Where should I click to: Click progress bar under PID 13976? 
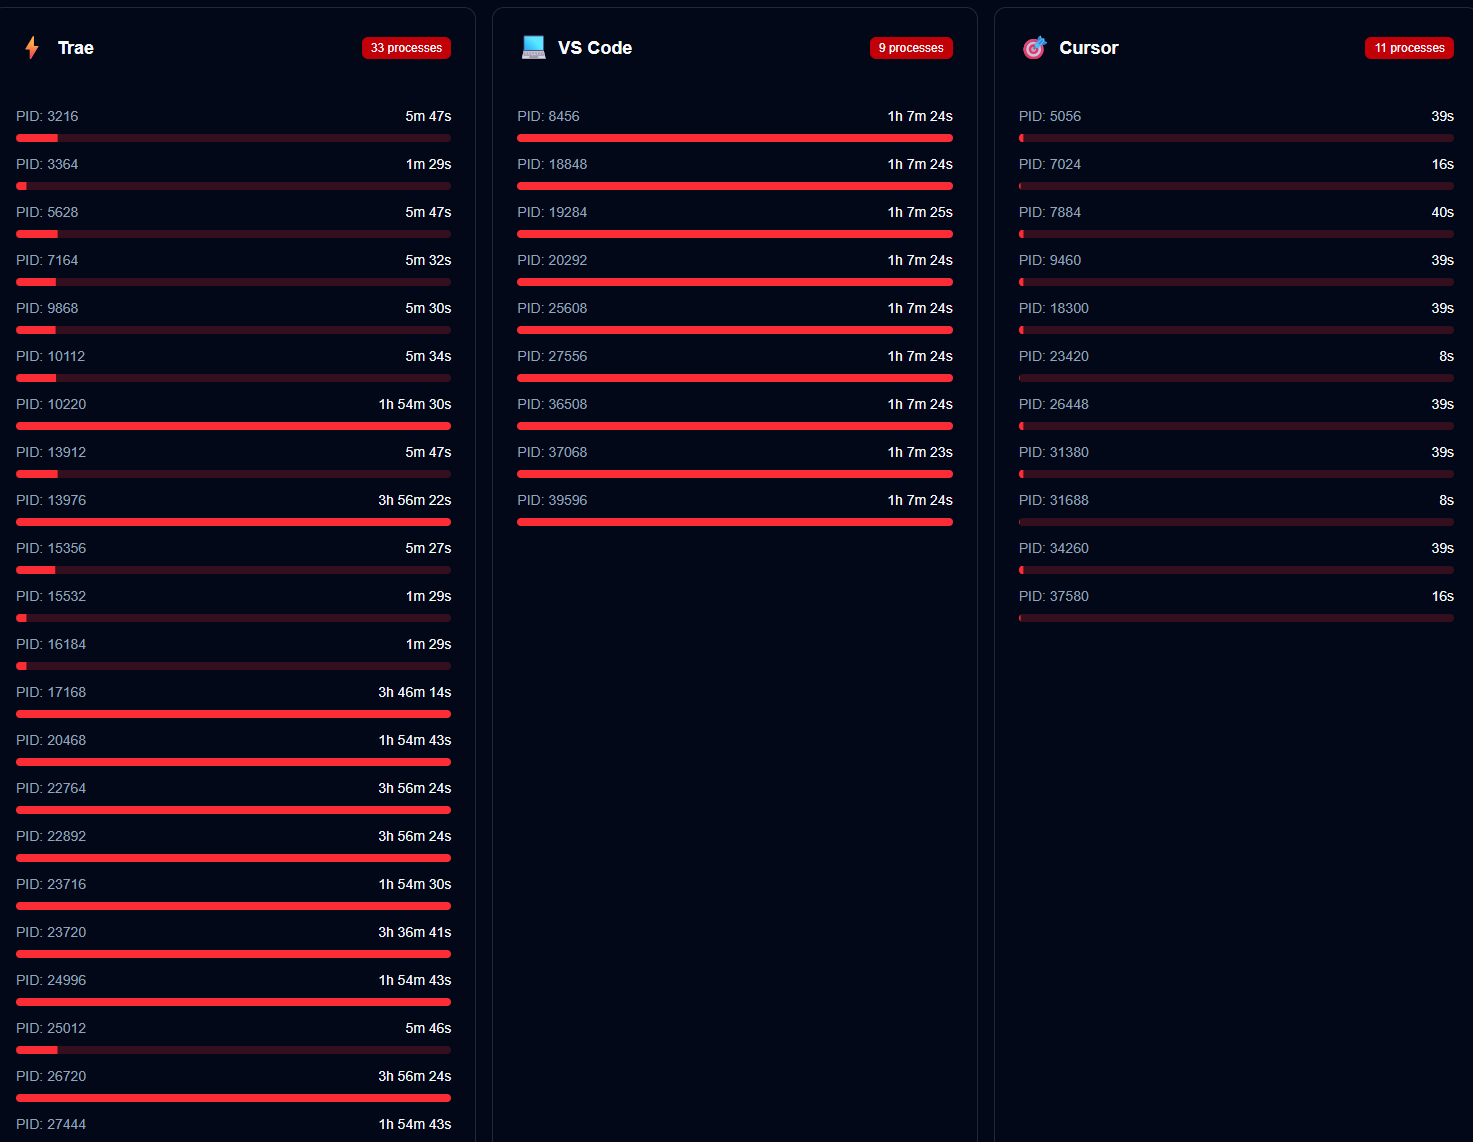point(233,522)
